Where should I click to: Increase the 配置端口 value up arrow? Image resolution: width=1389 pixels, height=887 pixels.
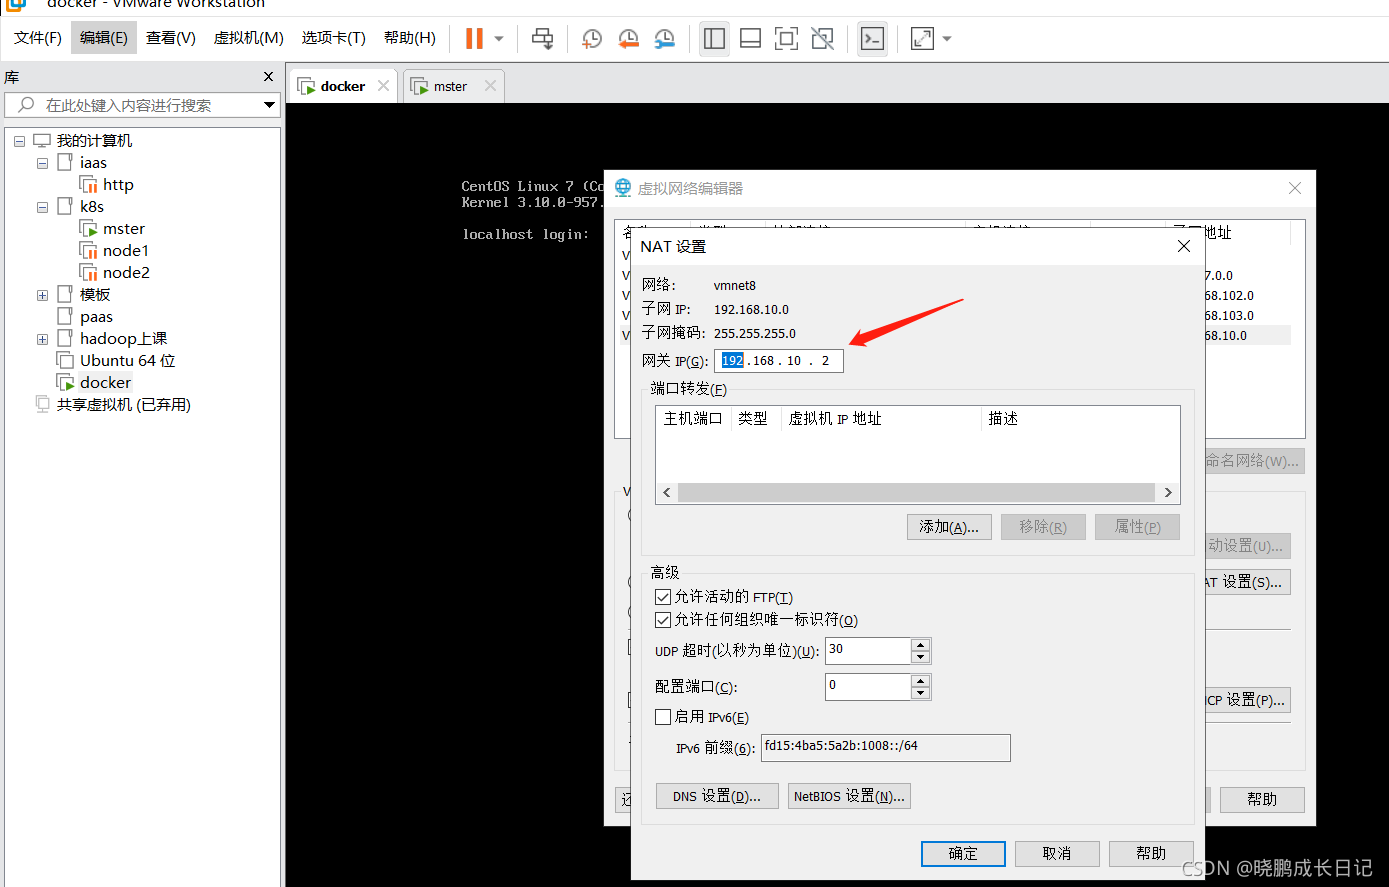(921, 680)
